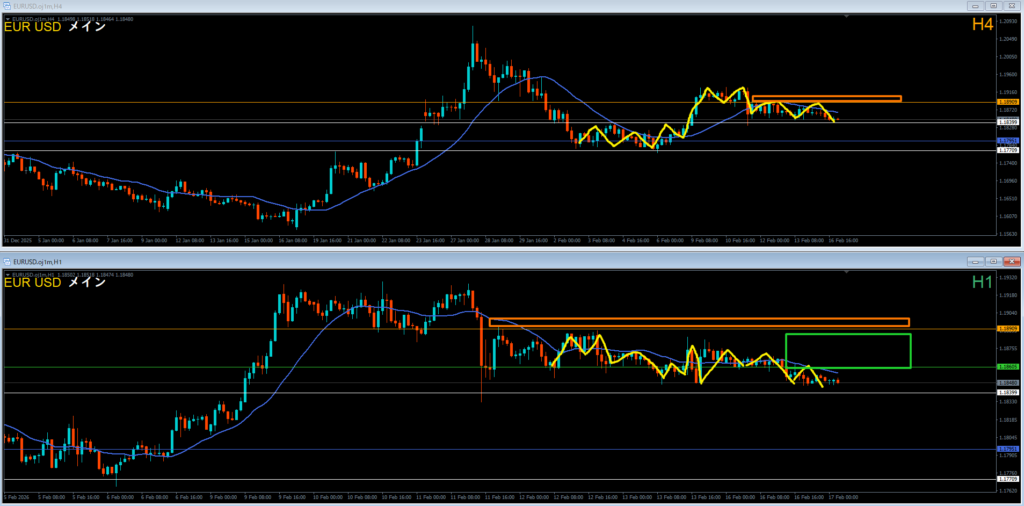Select the orange rectangle on the H4 chart
This screenshot has width=1024, height=506.
pos(826,99)
